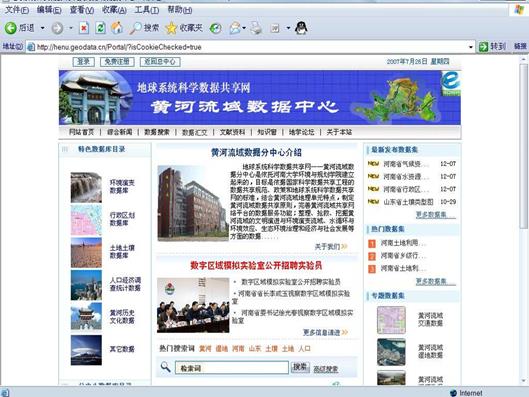Click the 人口 hot search keyword

pyautogui.click(x=304, y=348)
